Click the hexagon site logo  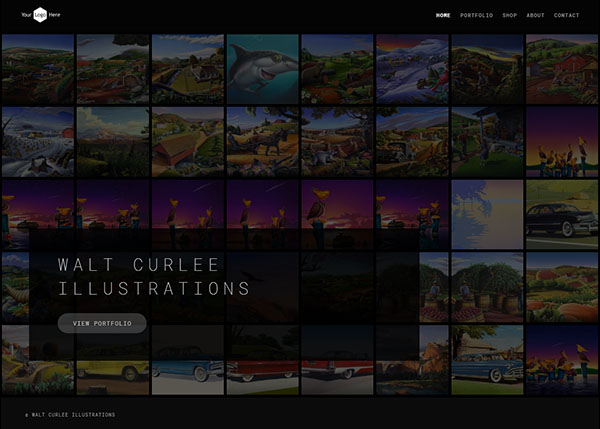tap(40, 15)
